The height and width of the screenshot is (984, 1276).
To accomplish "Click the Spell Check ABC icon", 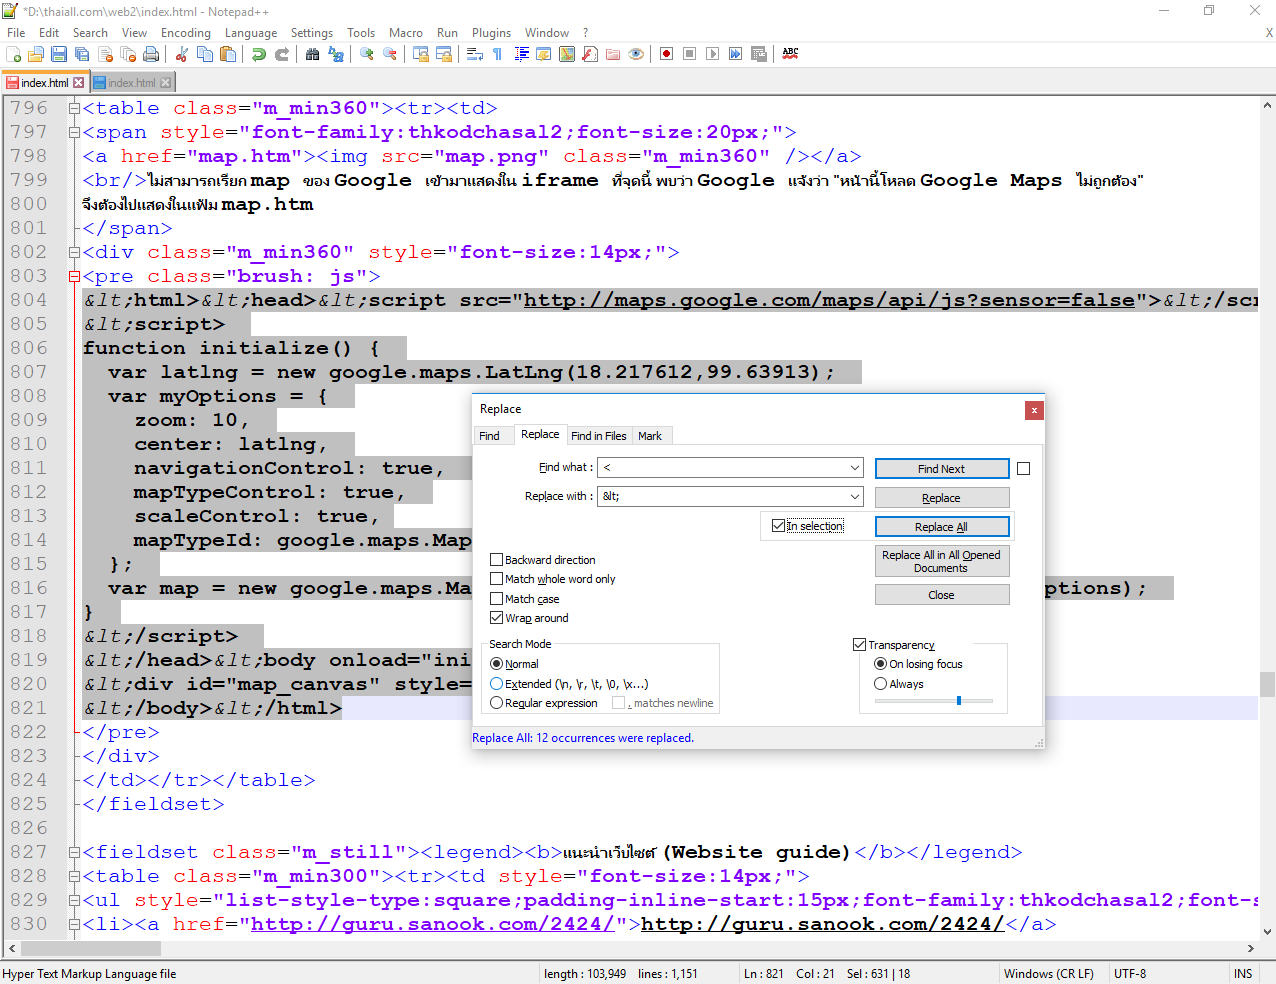I will (790, 54).
